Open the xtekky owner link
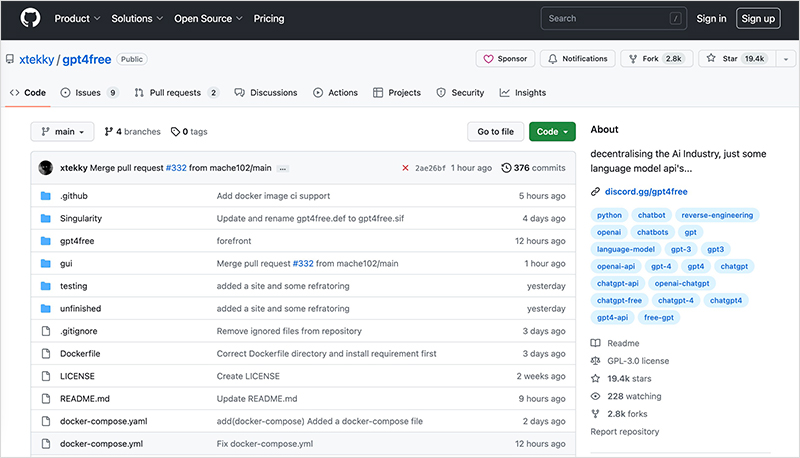800x458 pixels. point(36,59)
